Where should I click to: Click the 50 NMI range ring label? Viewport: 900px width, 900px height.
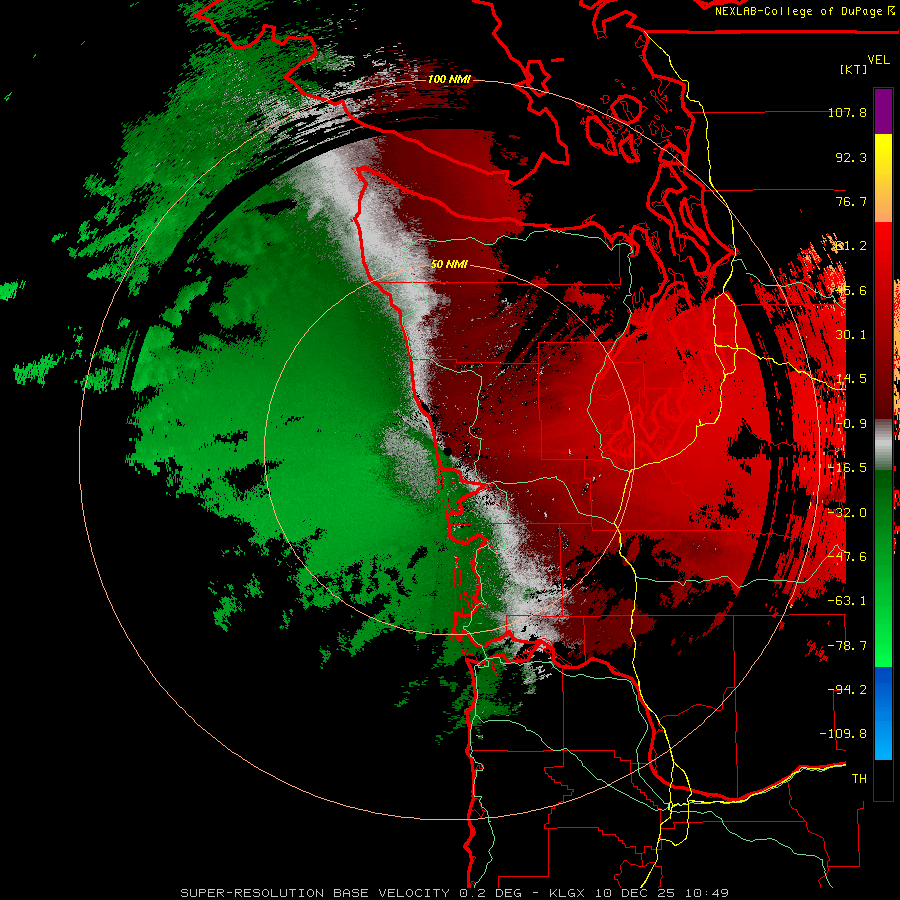(449, 265)
